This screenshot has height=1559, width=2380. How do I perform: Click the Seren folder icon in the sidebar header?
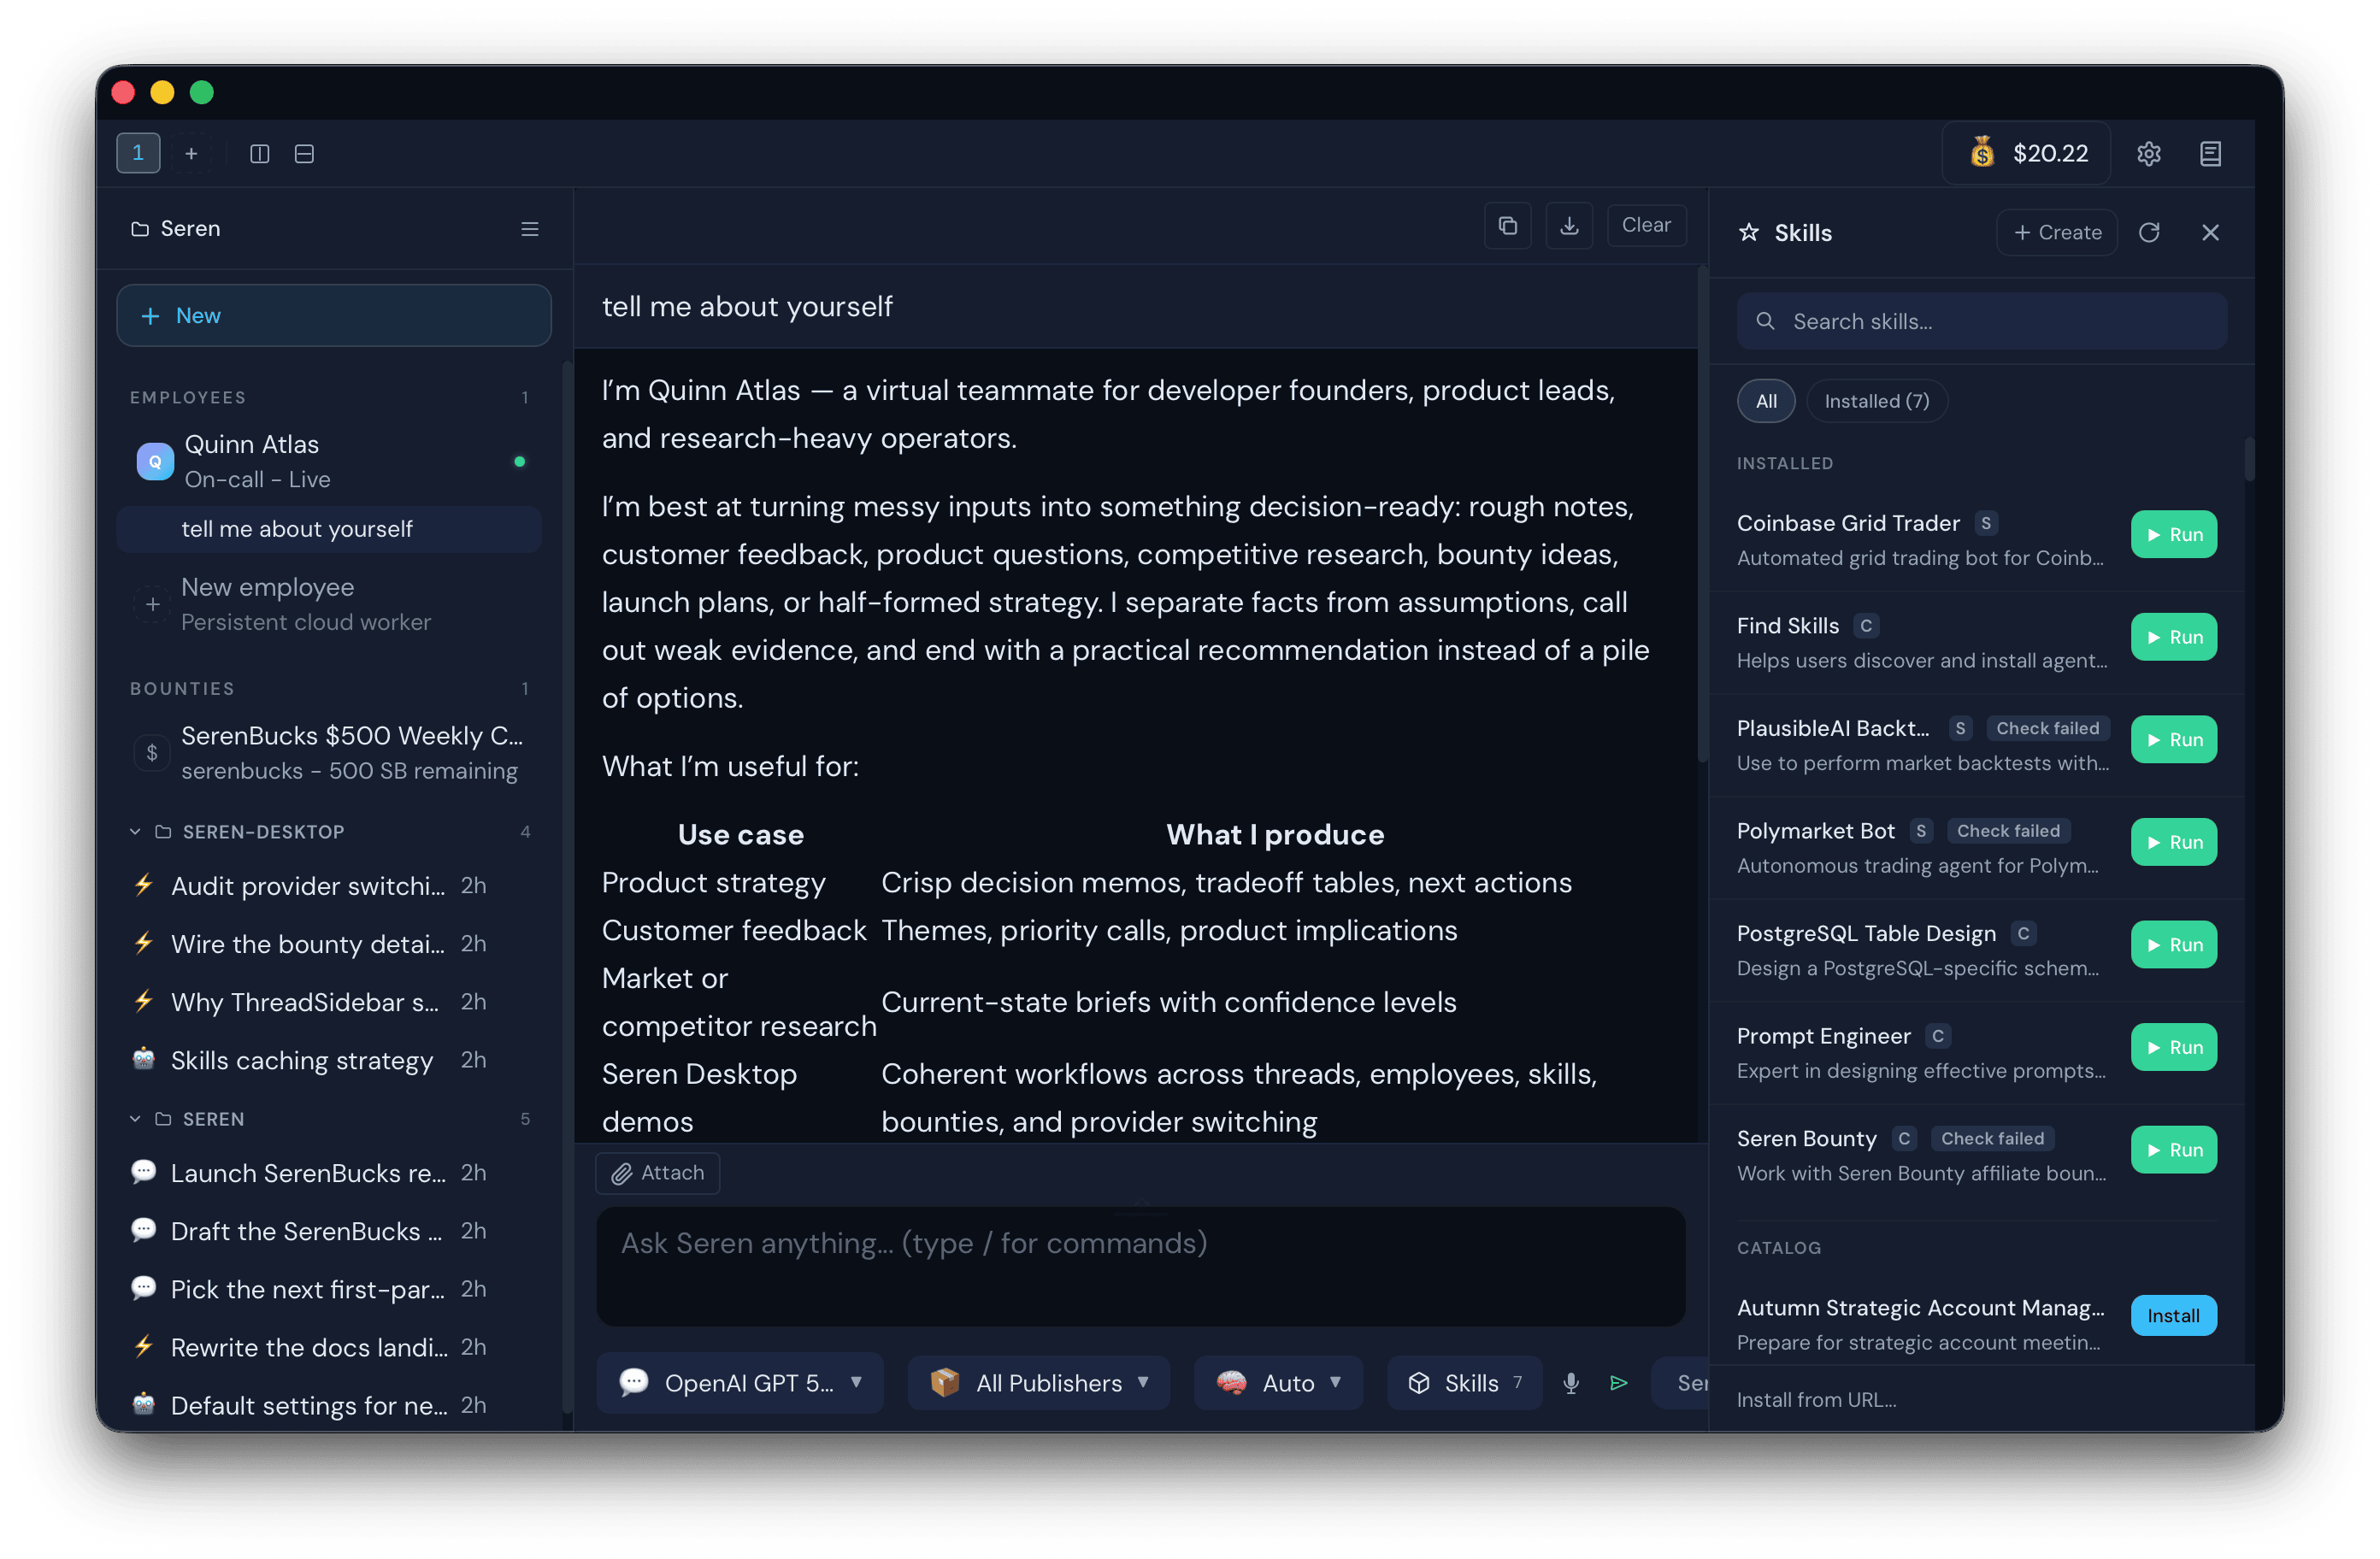[140, 229]
